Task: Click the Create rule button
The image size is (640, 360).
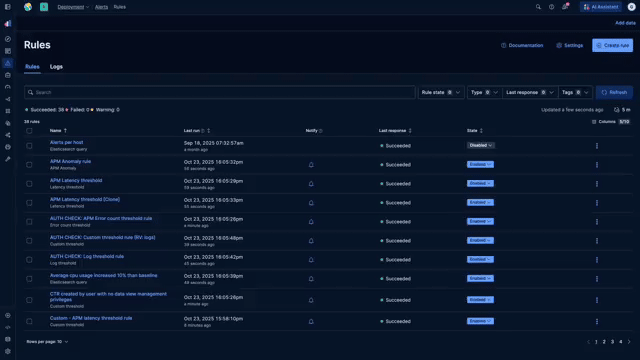Action: (x=612, y=45)
